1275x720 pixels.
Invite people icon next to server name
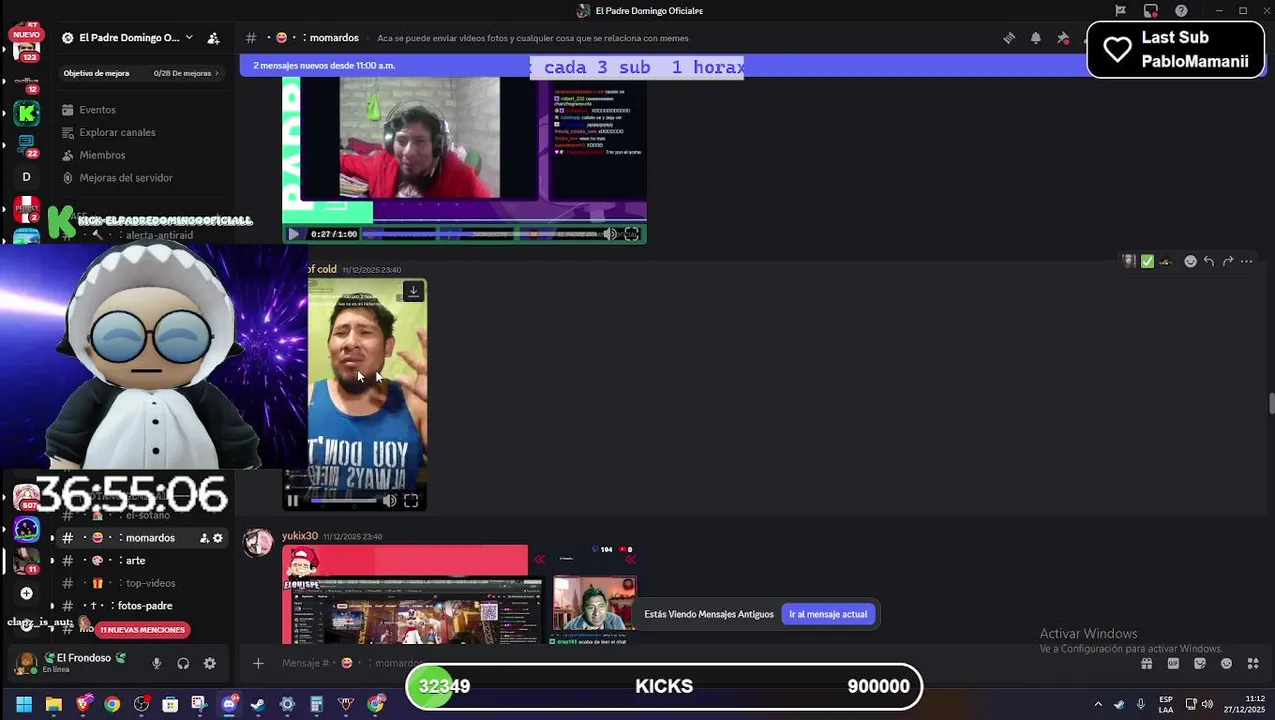[x=213, y=38]
